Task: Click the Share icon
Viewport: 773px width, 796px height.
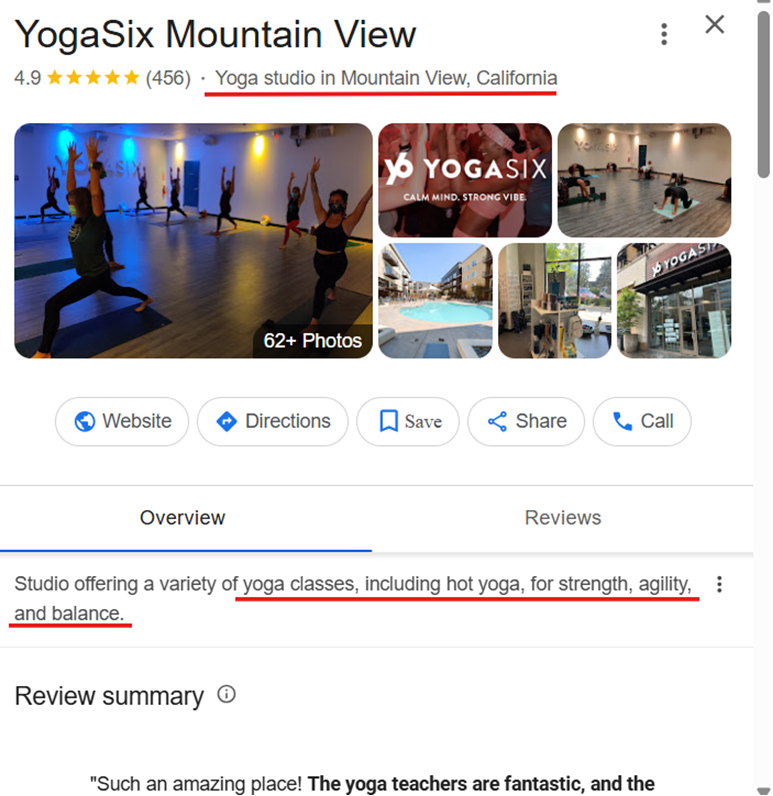Action: point(497,421)
